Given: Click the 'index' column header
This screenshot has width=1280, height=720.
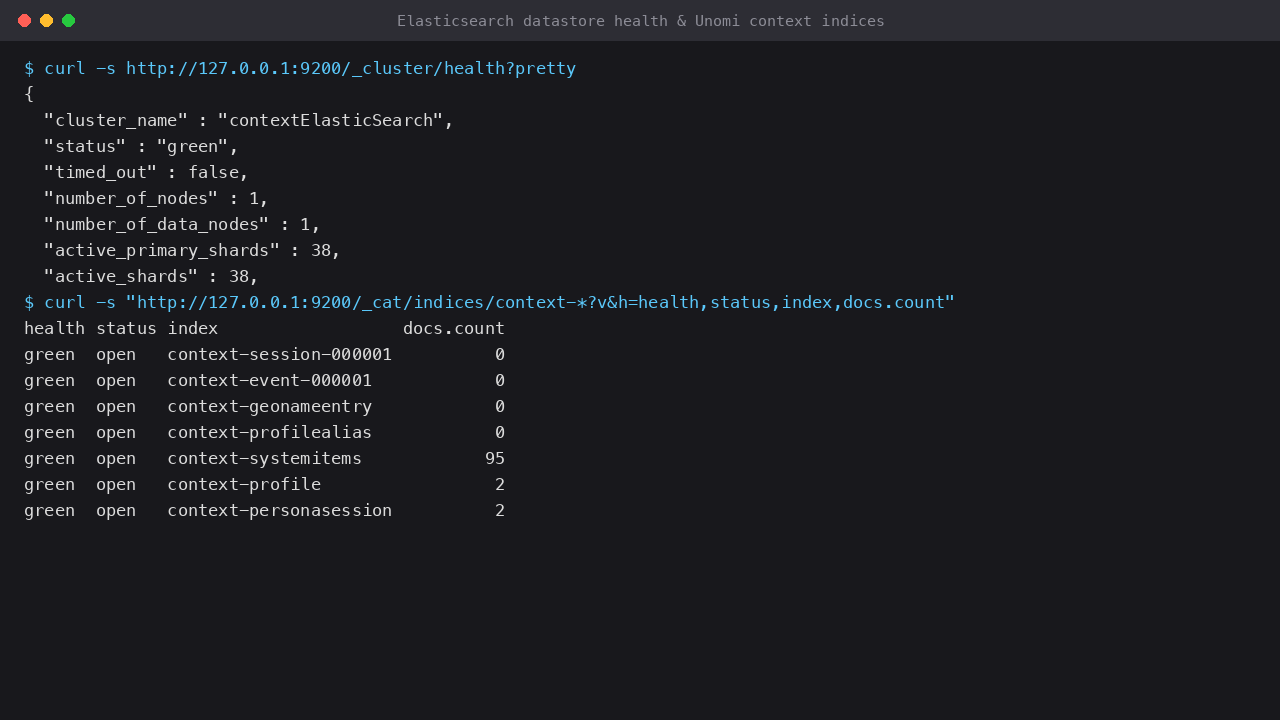Looking at the screenshot, I should [x=193, y=328].
